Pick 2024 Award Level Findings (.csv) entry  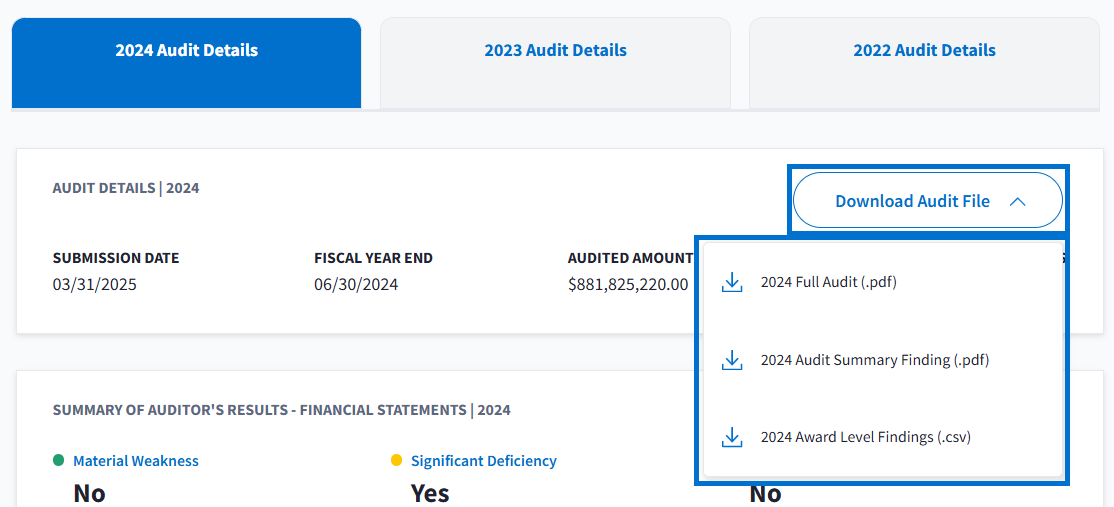point(865,437)
